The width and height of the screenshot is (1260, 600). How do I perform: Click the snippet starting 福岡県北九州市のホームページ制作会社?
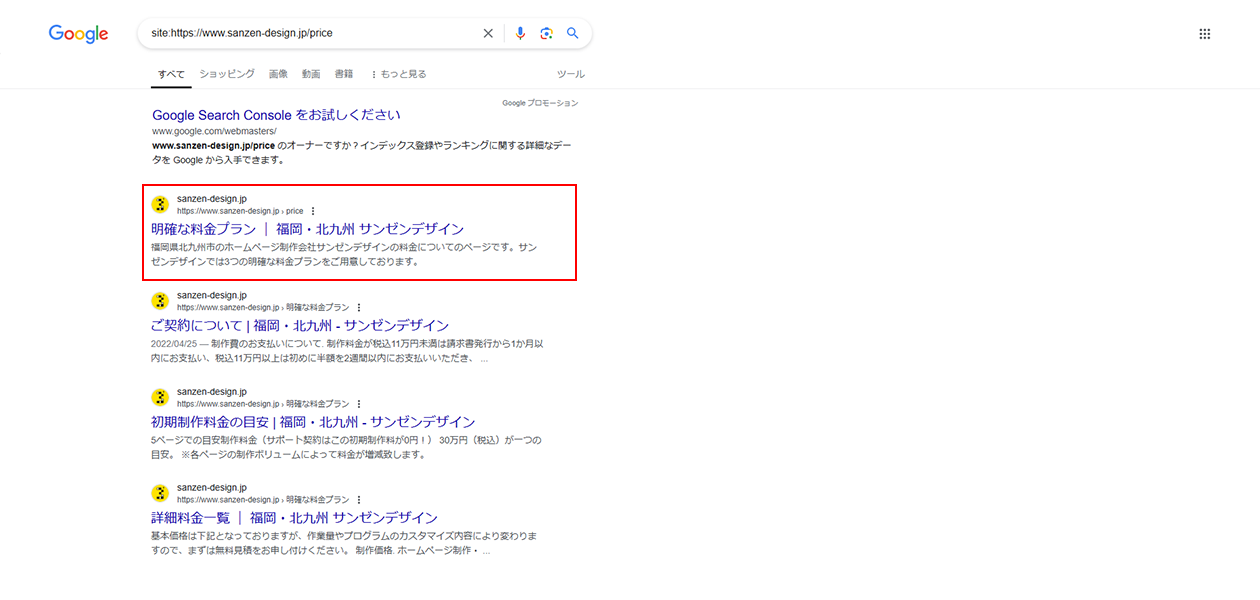coord(344,255)
